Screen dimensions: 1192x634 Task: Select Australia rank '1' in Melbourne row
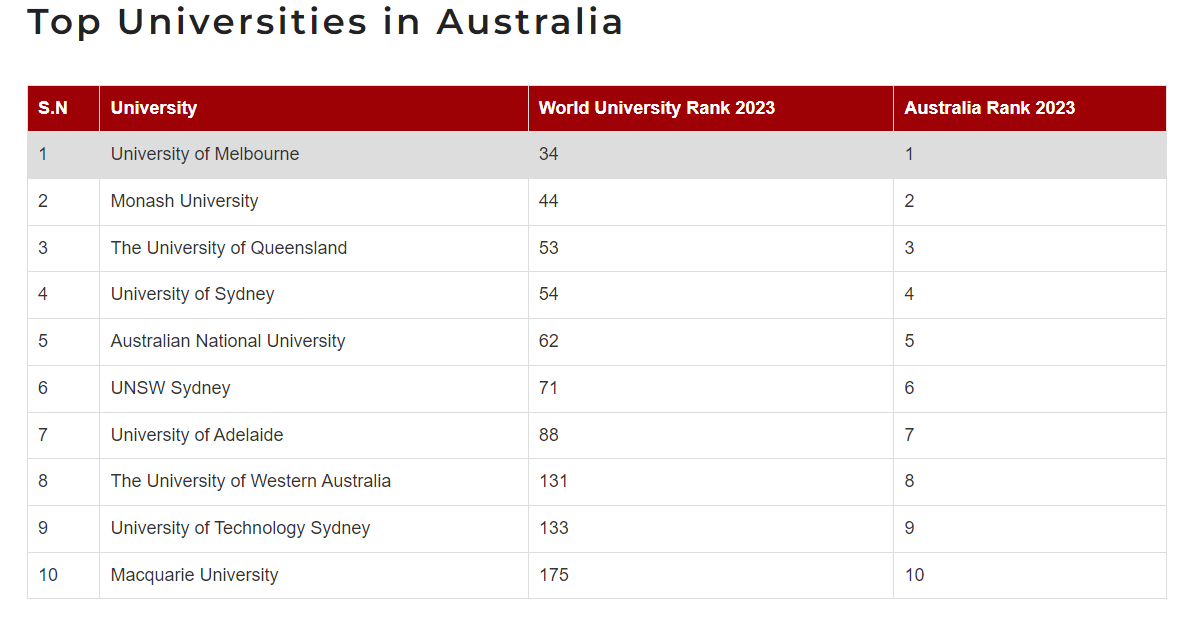pyautogui.click(x=909, y=154)
